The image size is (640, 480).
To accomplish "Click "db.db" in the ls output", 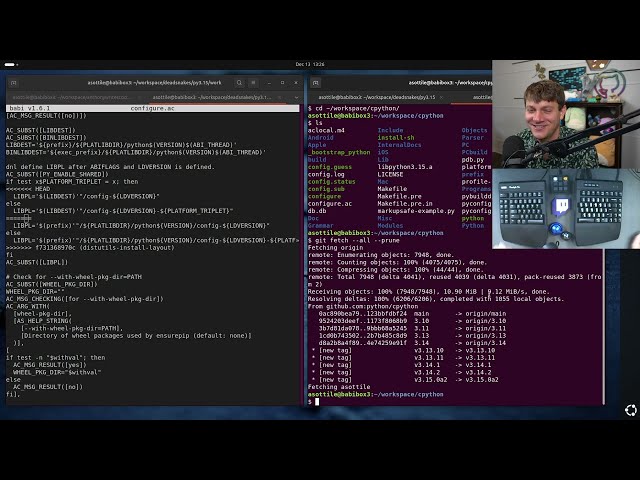I will [317, 211].
